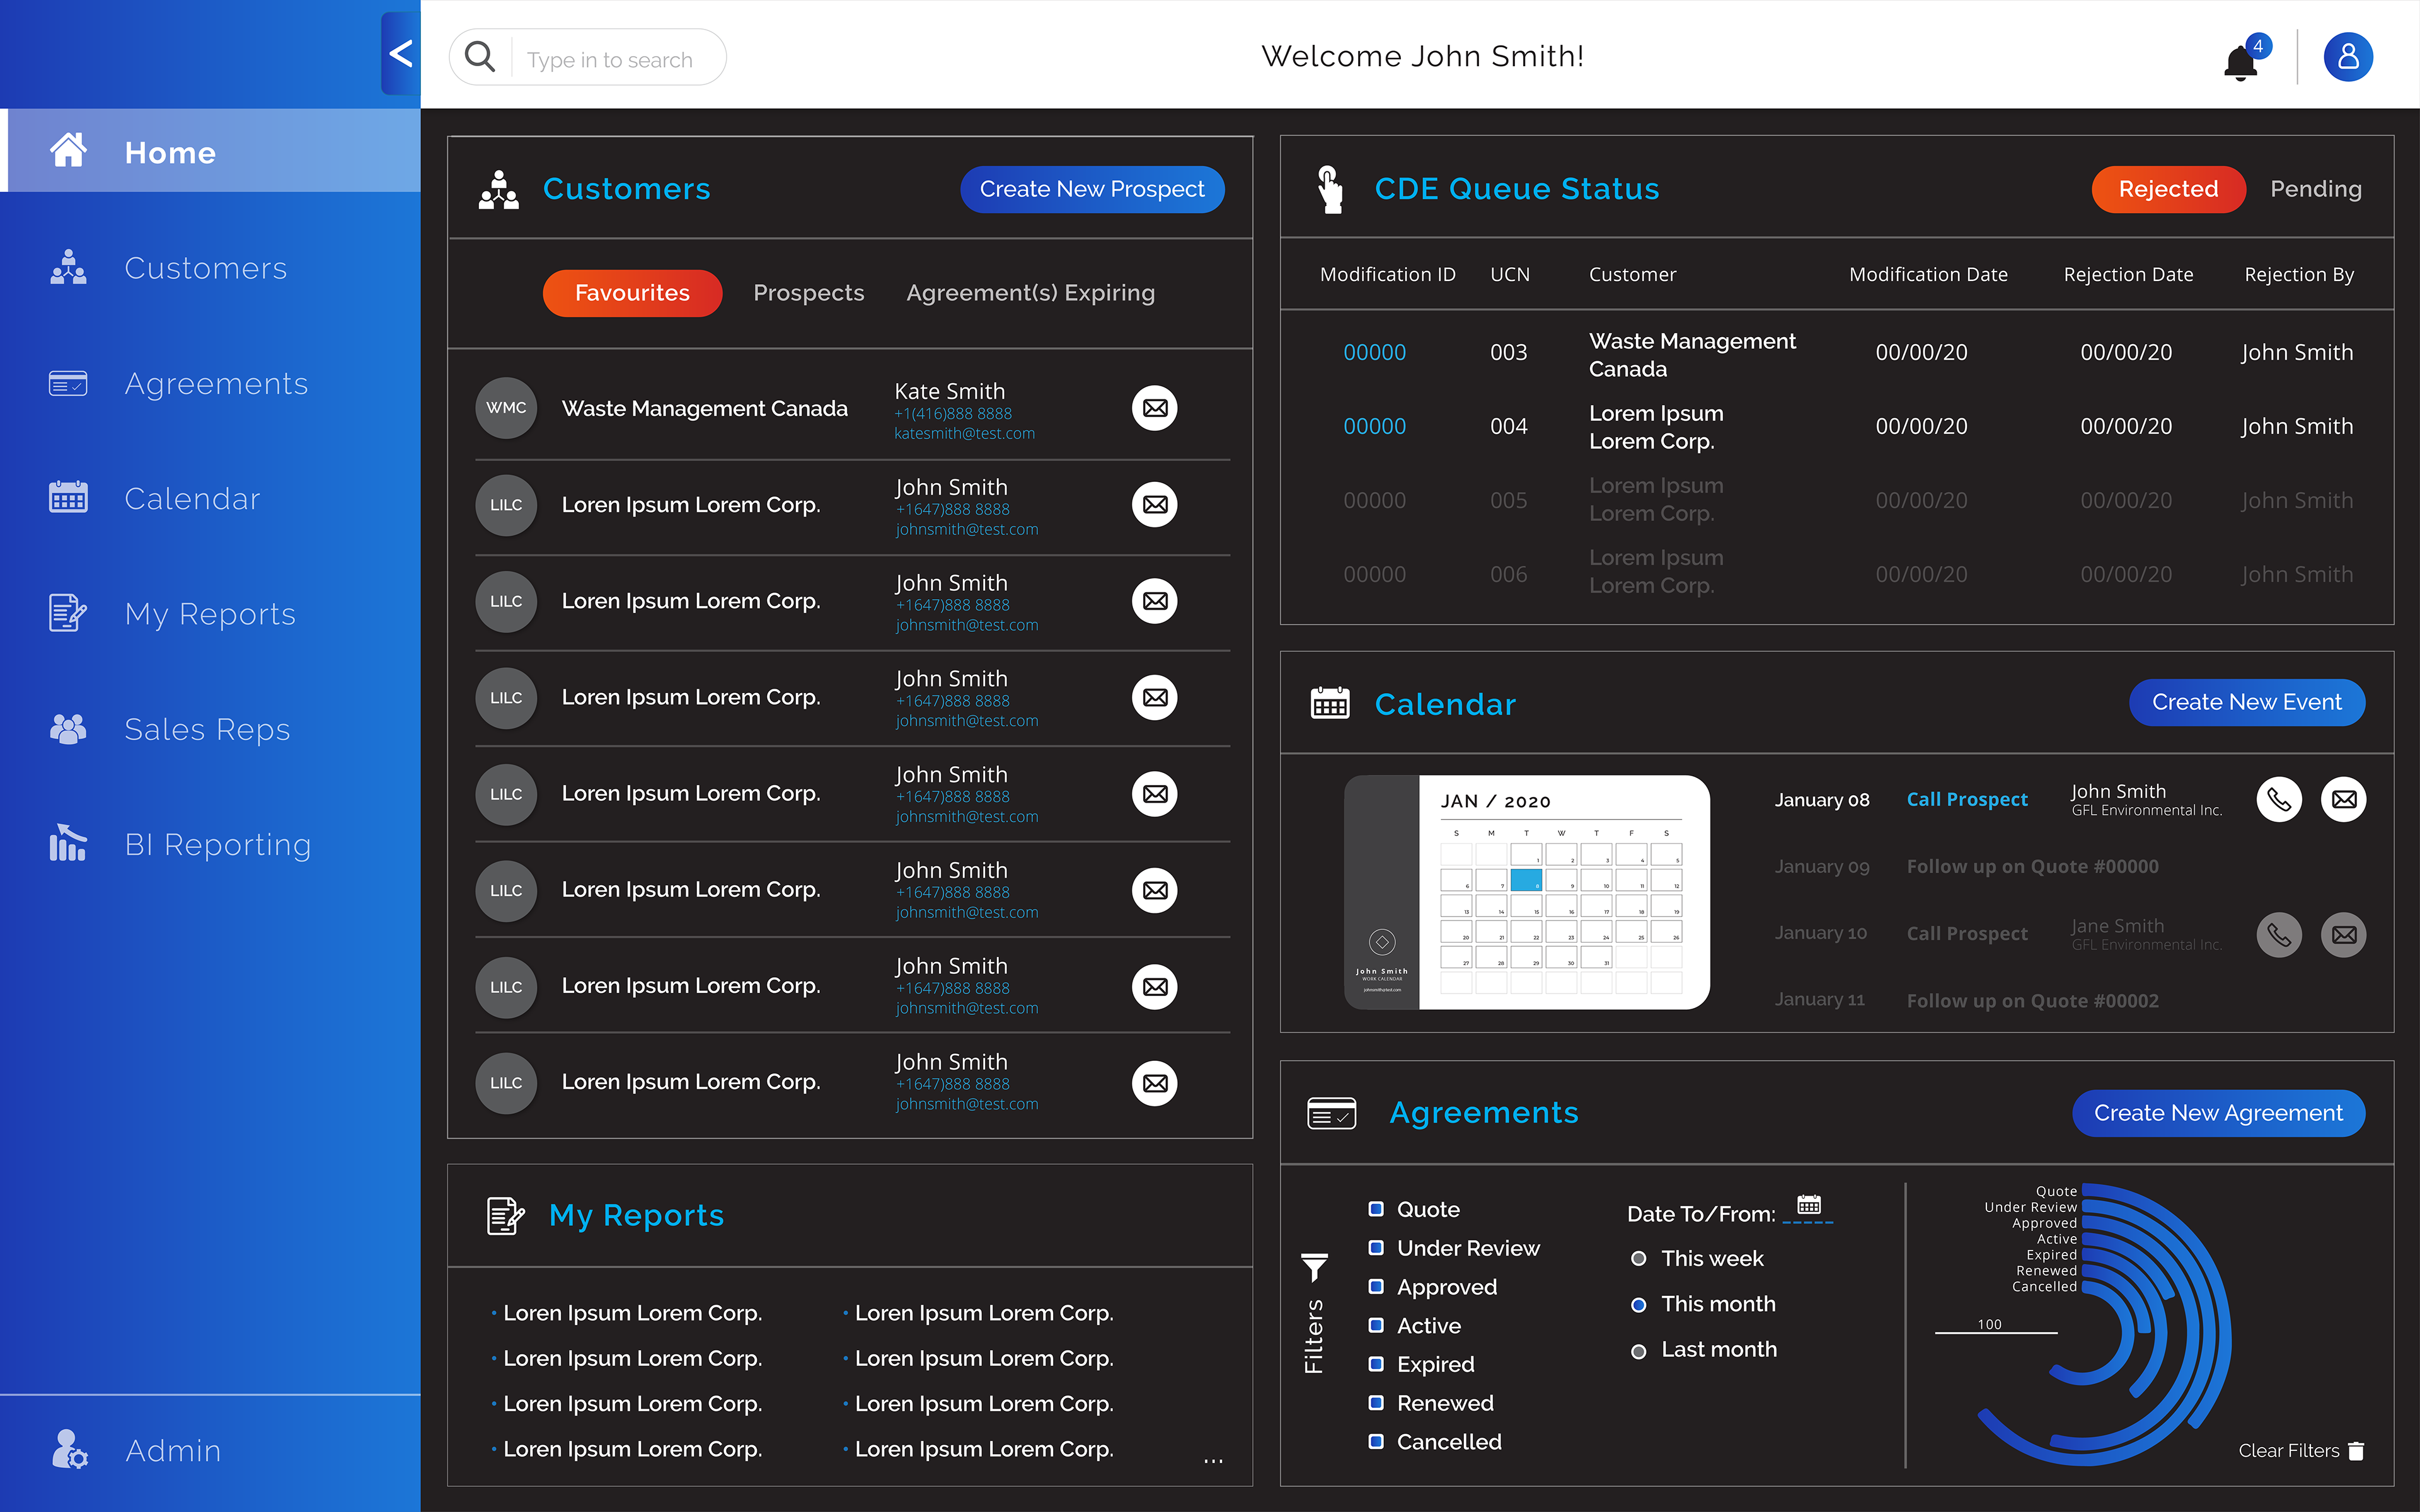Click the My Reports panel header icon
Viewport: 2420px width, 1512px height.
505,1216
